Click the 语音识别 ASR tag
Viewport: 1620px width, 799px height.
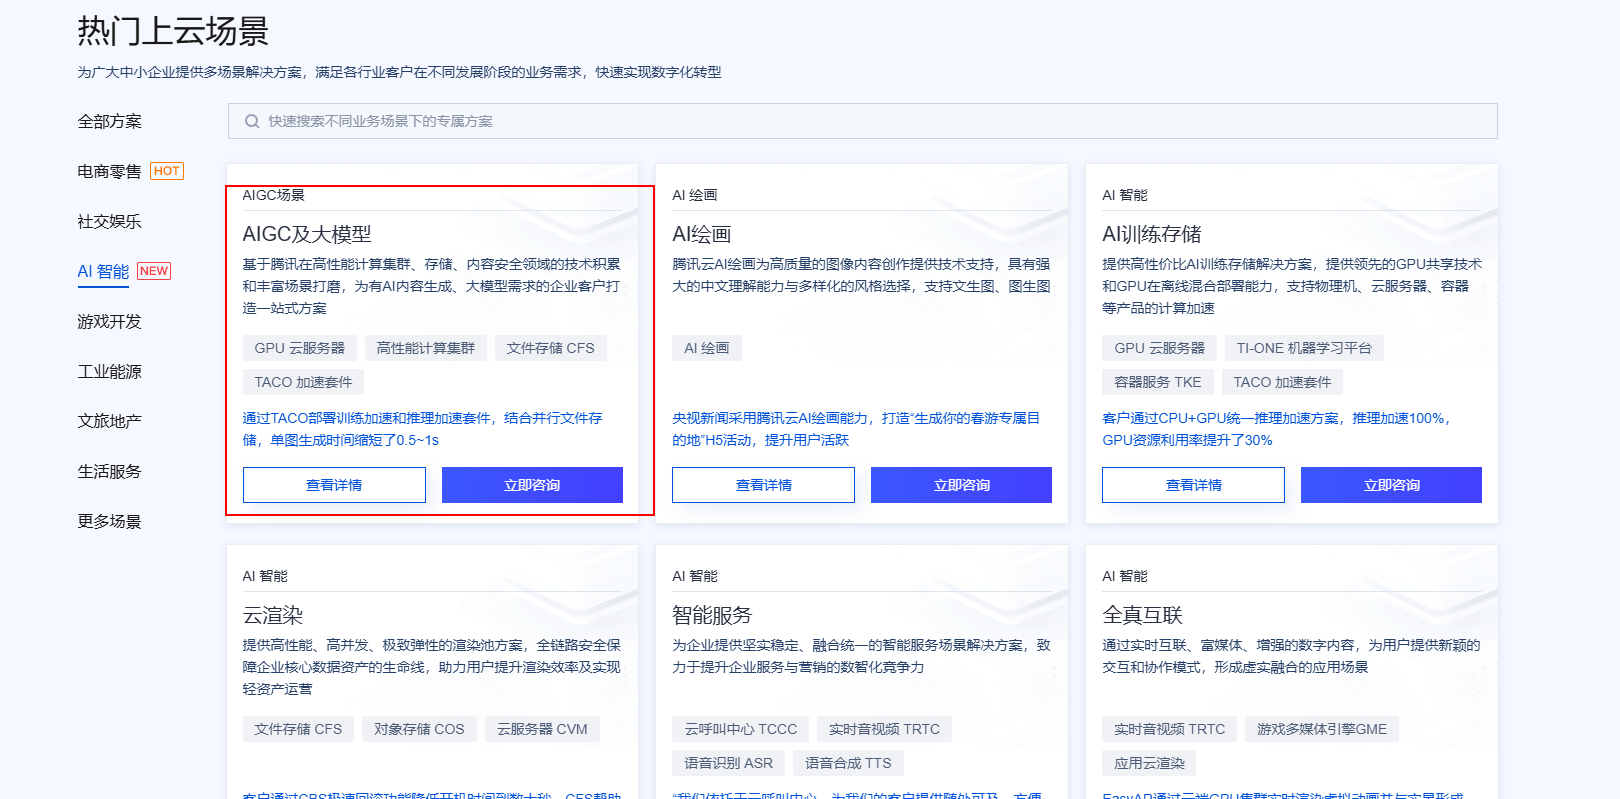tap(728, 763)
